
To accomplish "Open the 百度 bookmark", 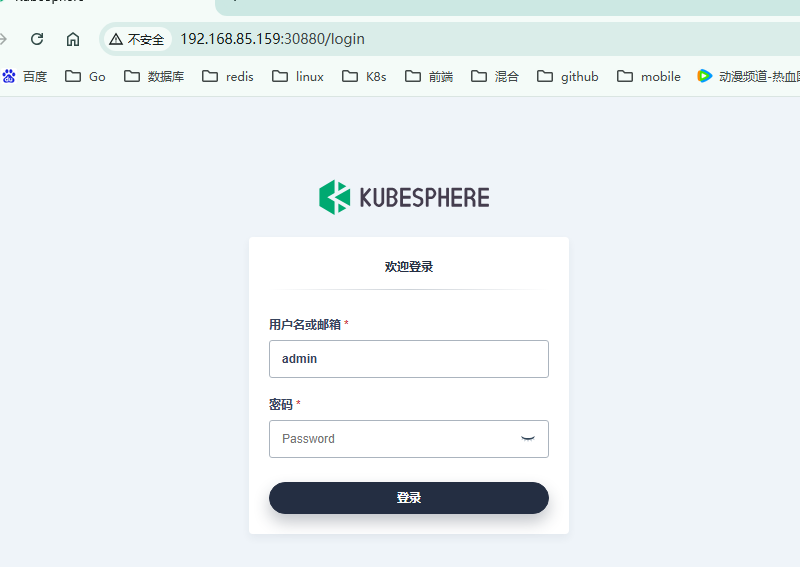I will click(x=24, y=77).
